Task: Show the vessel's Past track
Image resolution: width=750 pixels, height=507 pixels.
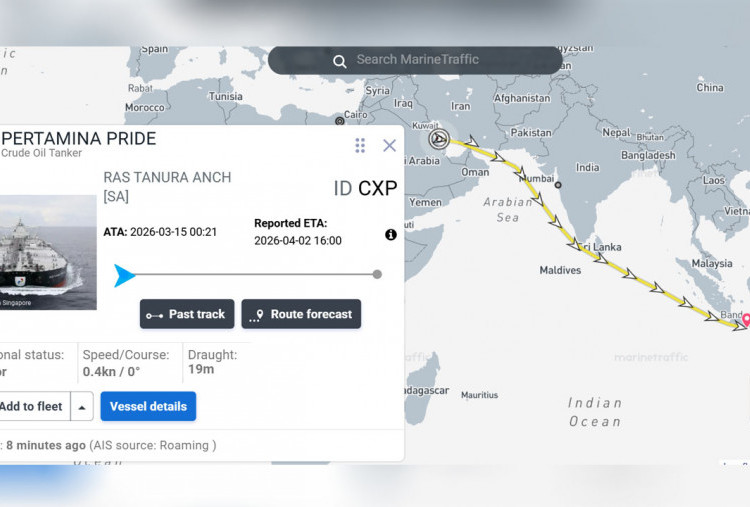Action: coord(187,314)
